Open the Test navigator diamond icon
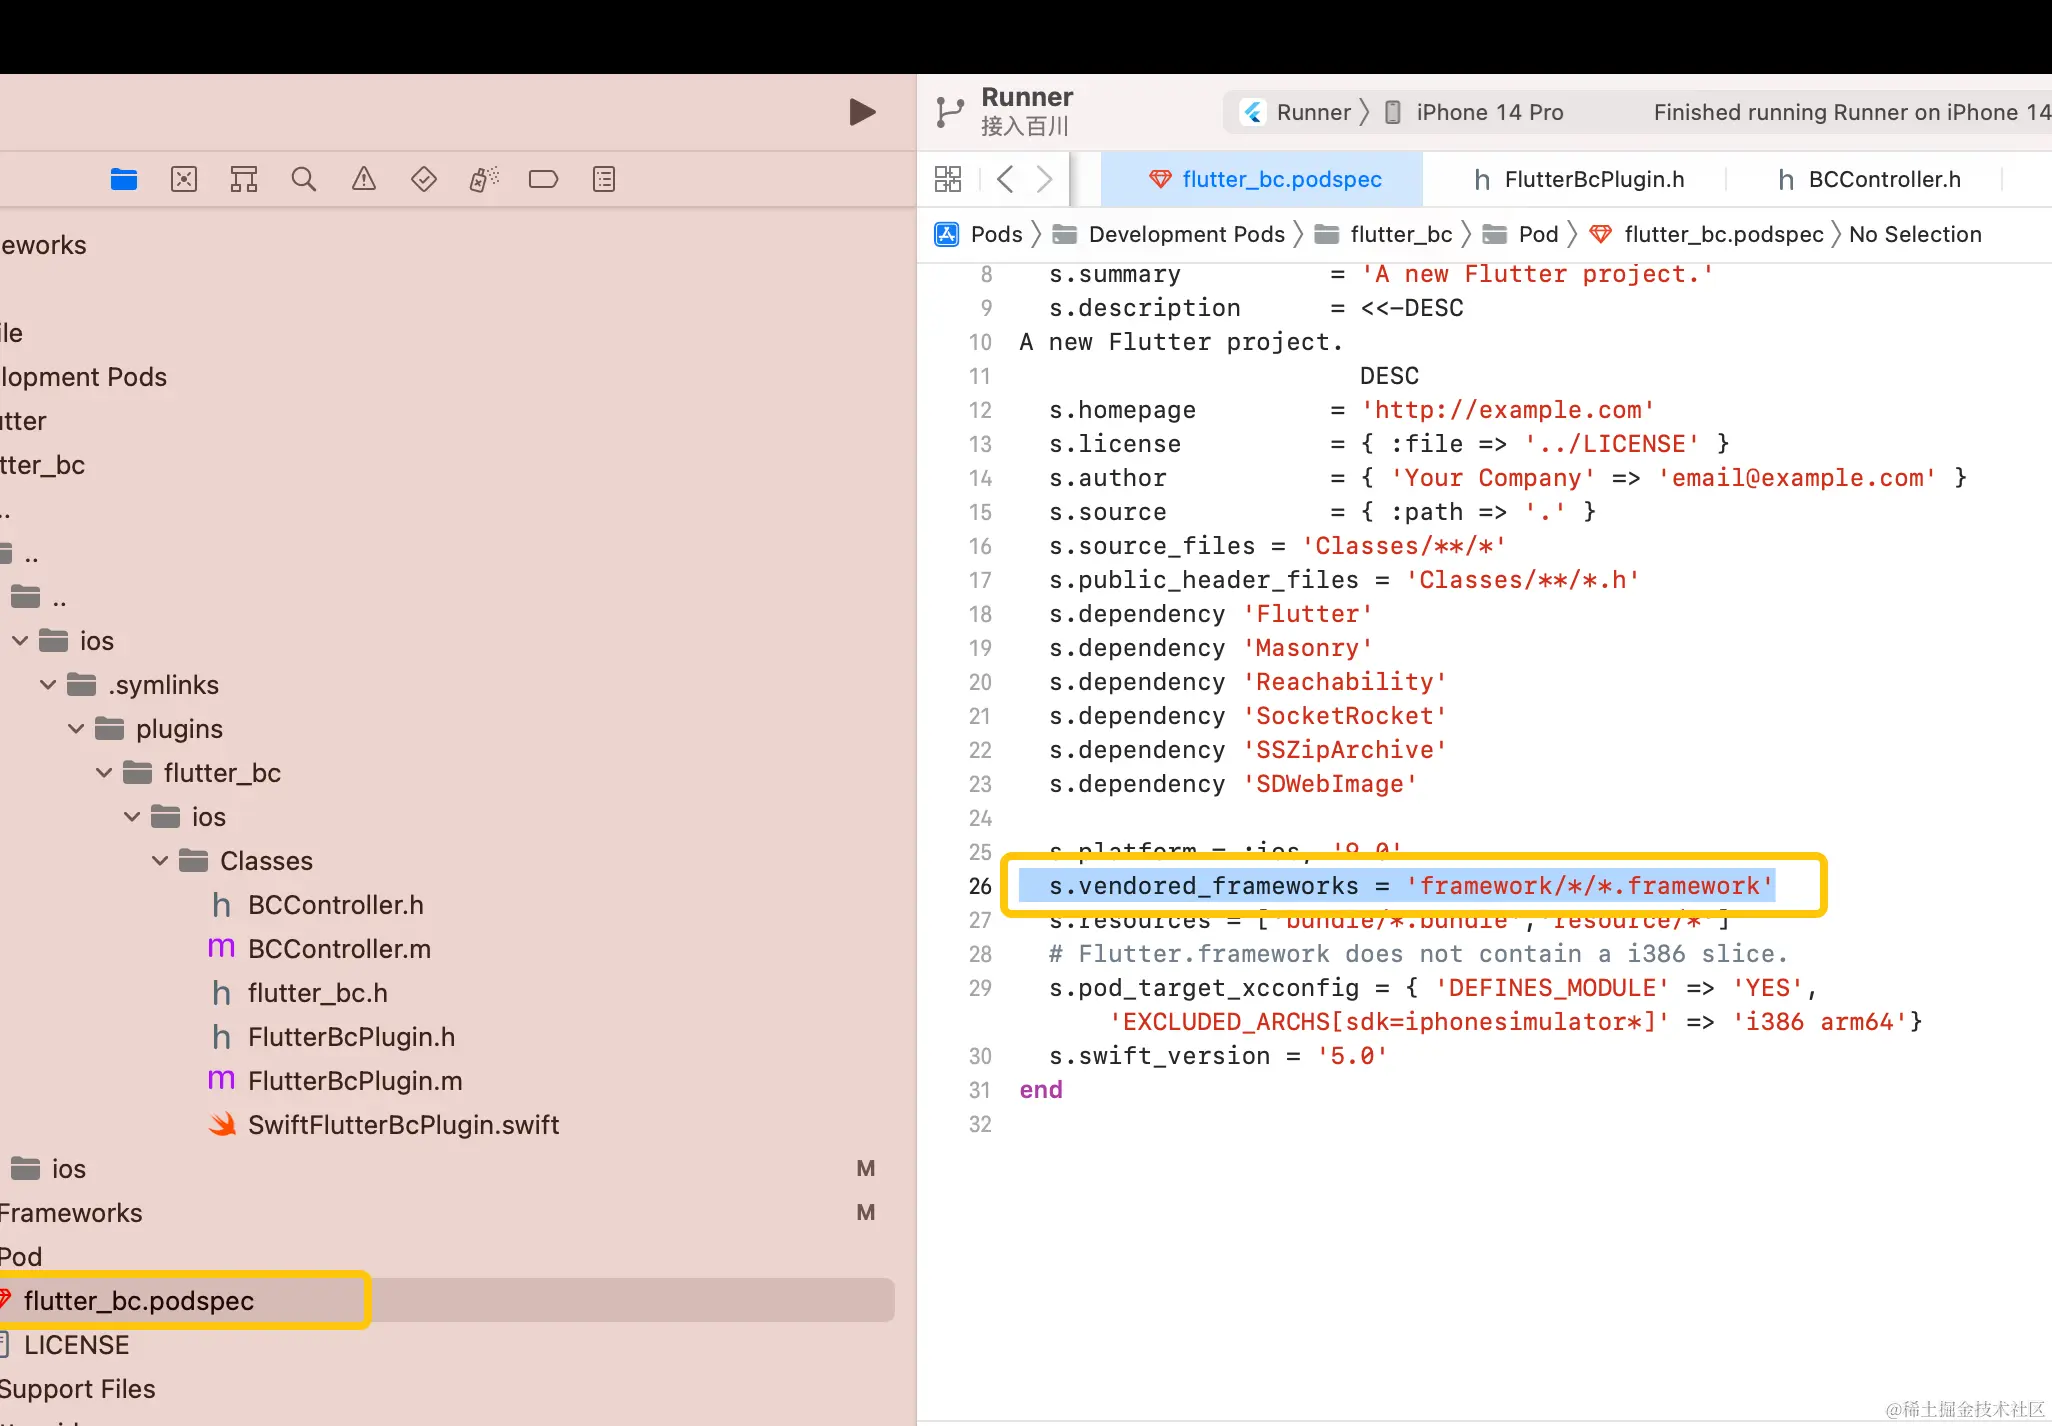The height and width of the screenshot is (1426, 2052). click(424, 179)
